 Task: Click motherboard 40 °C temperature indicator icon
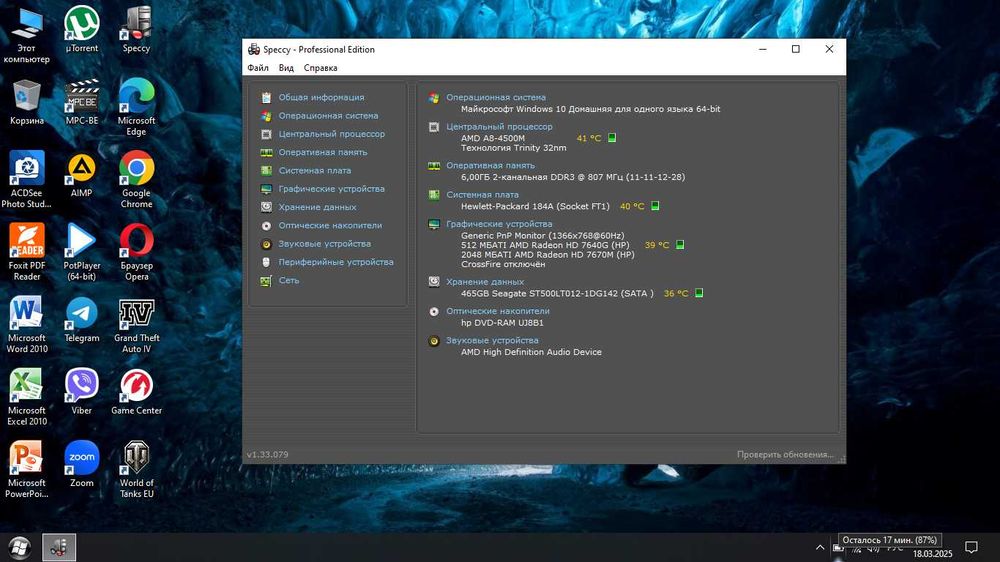click(x=655, y=206)
